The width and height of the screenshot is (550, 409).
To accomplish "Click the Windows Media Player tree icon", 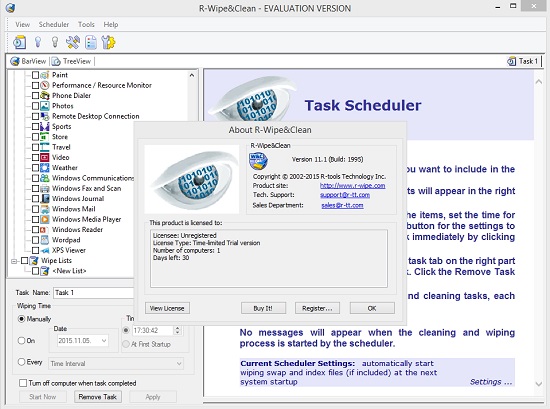I will (45, 220).
